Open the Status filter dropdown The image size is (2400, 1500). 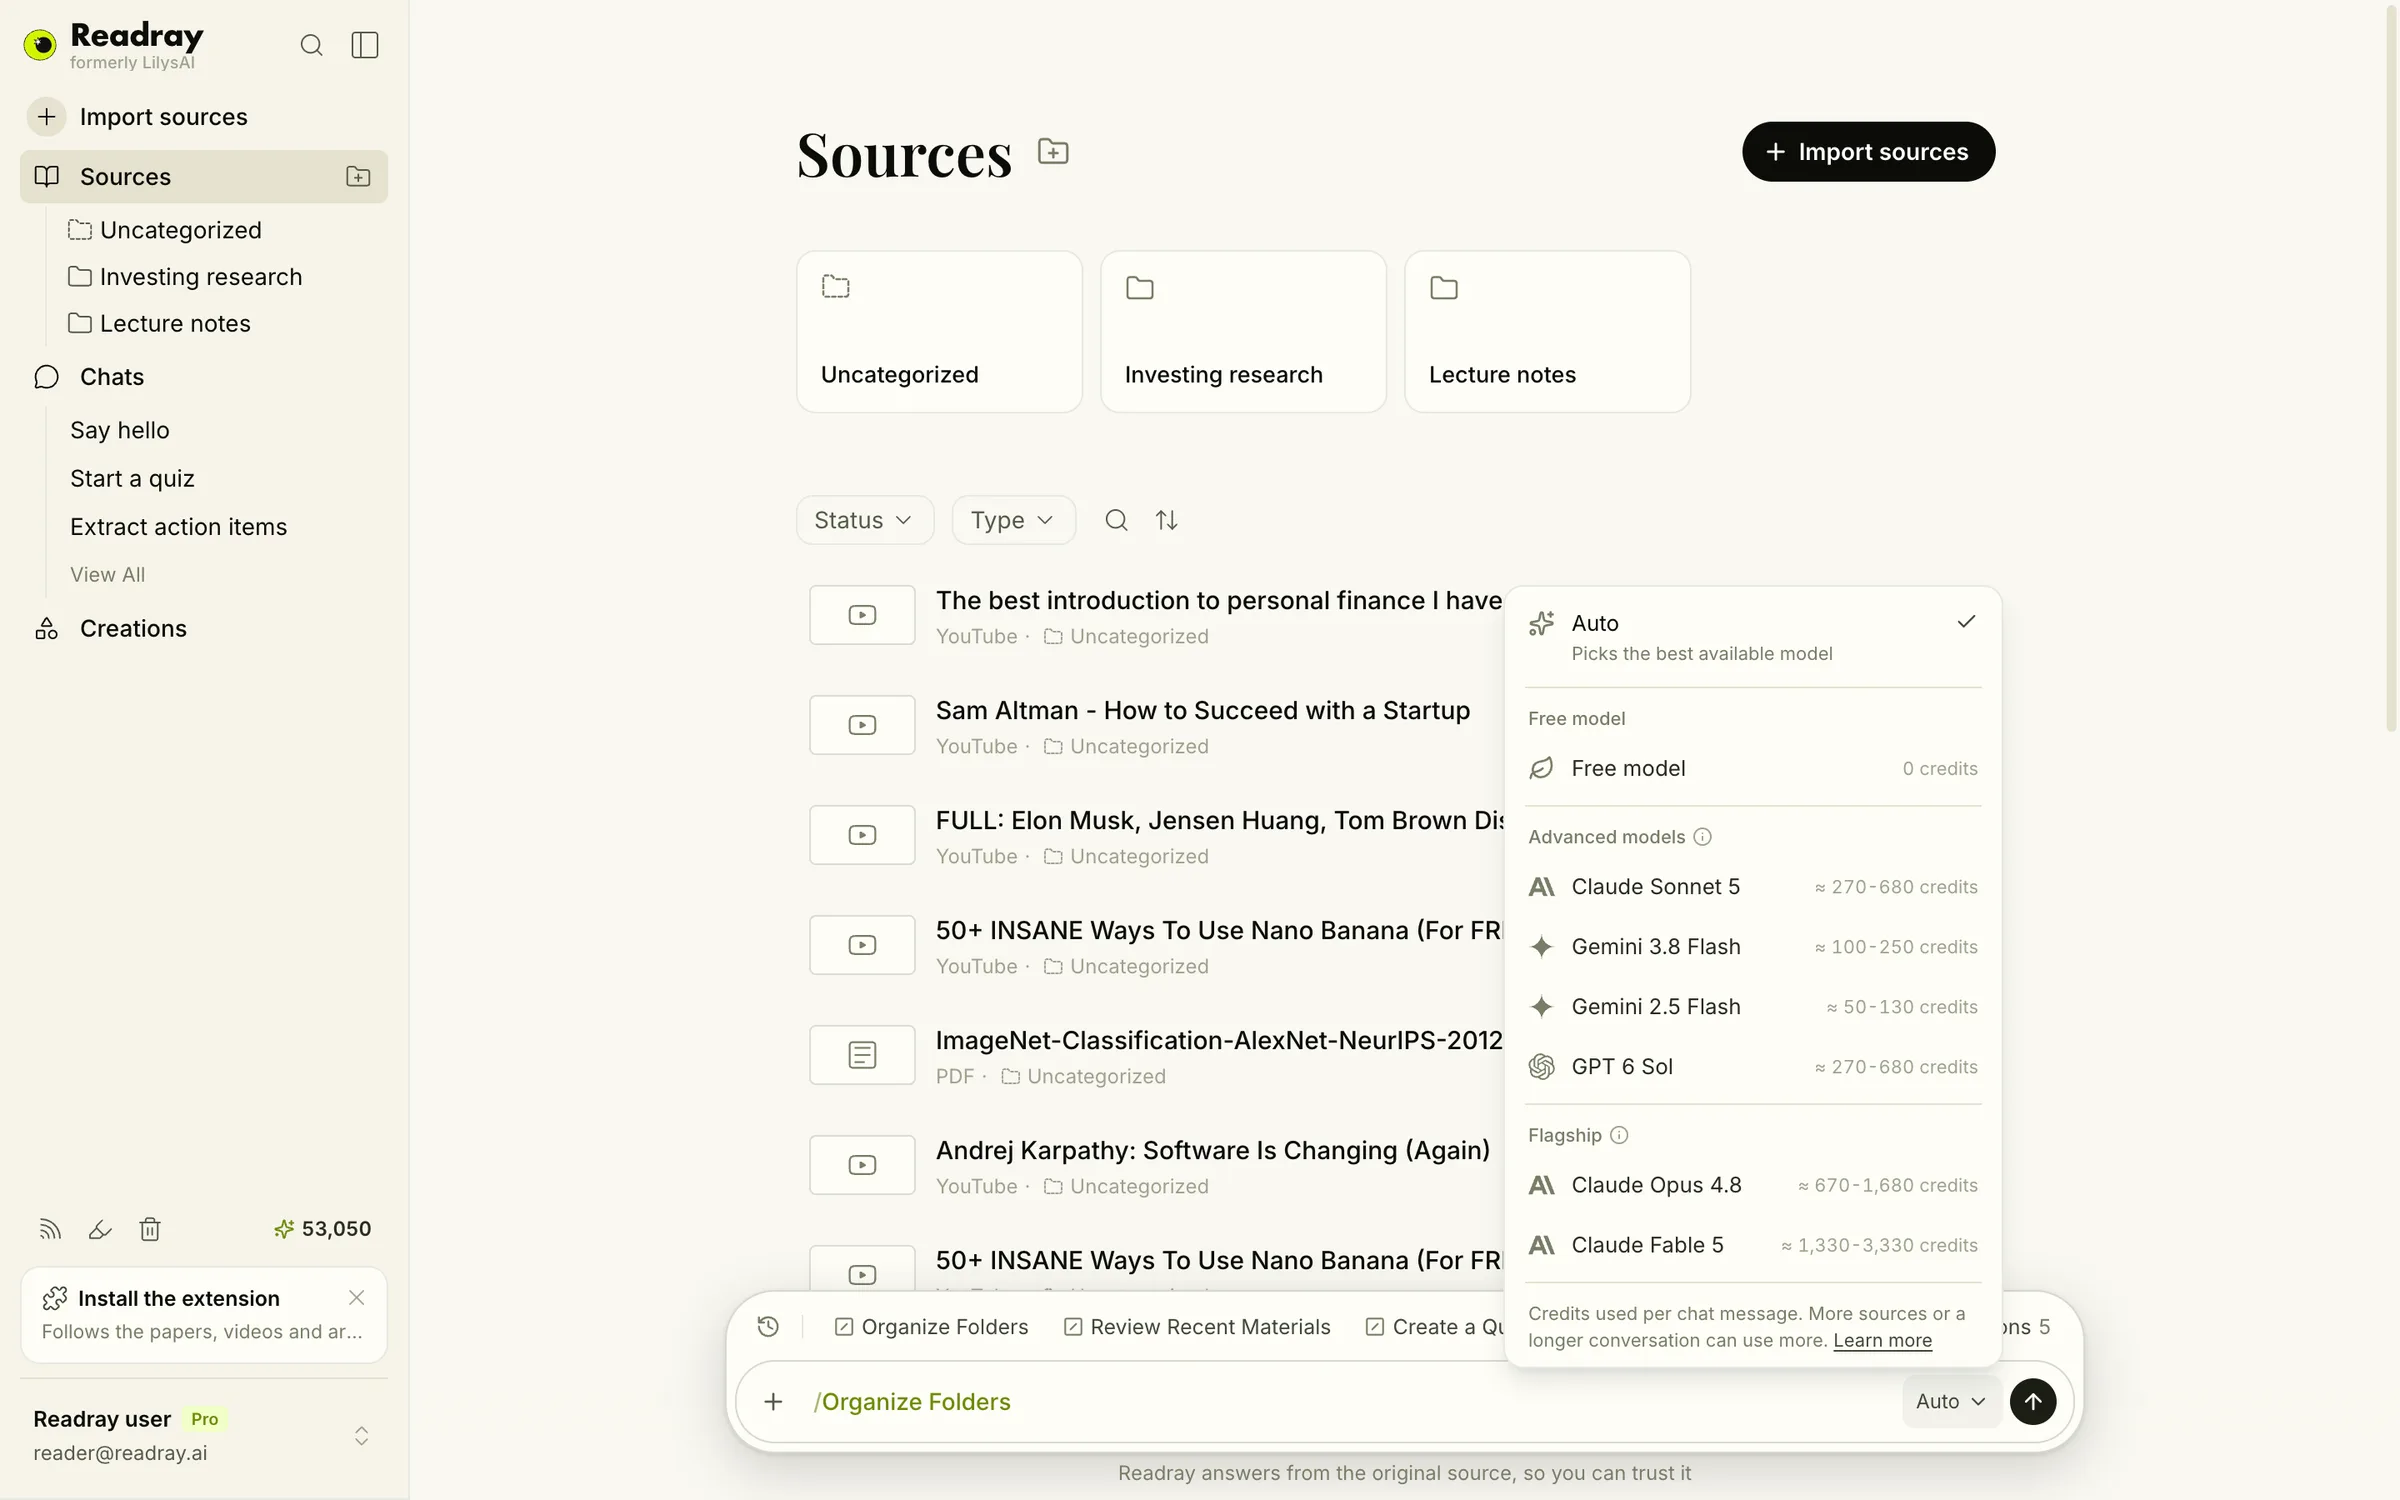tap(864, 520)
